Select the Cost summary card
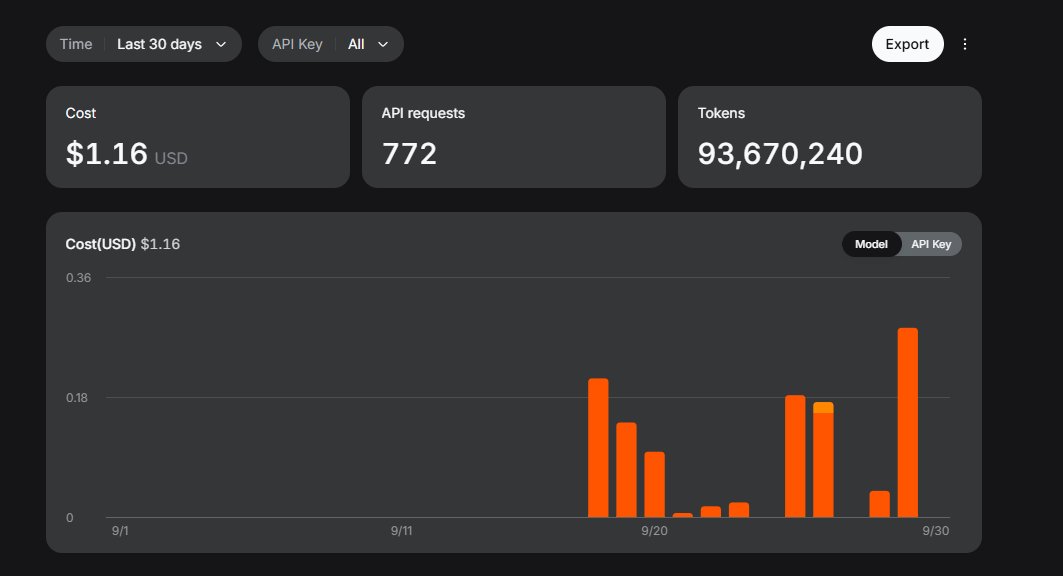 tap(198, 137)
